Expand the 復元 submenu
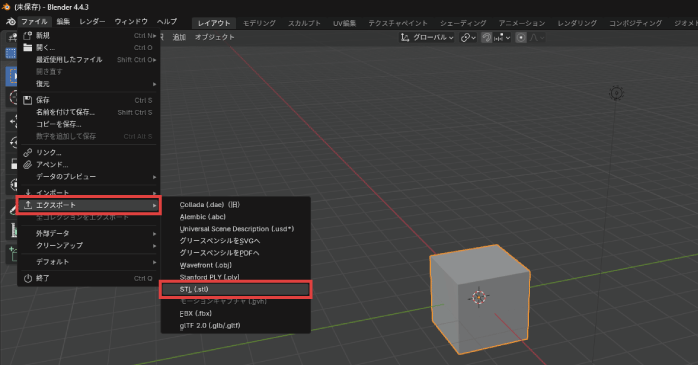This screenshot has width=698, height=365. point(89,84)
